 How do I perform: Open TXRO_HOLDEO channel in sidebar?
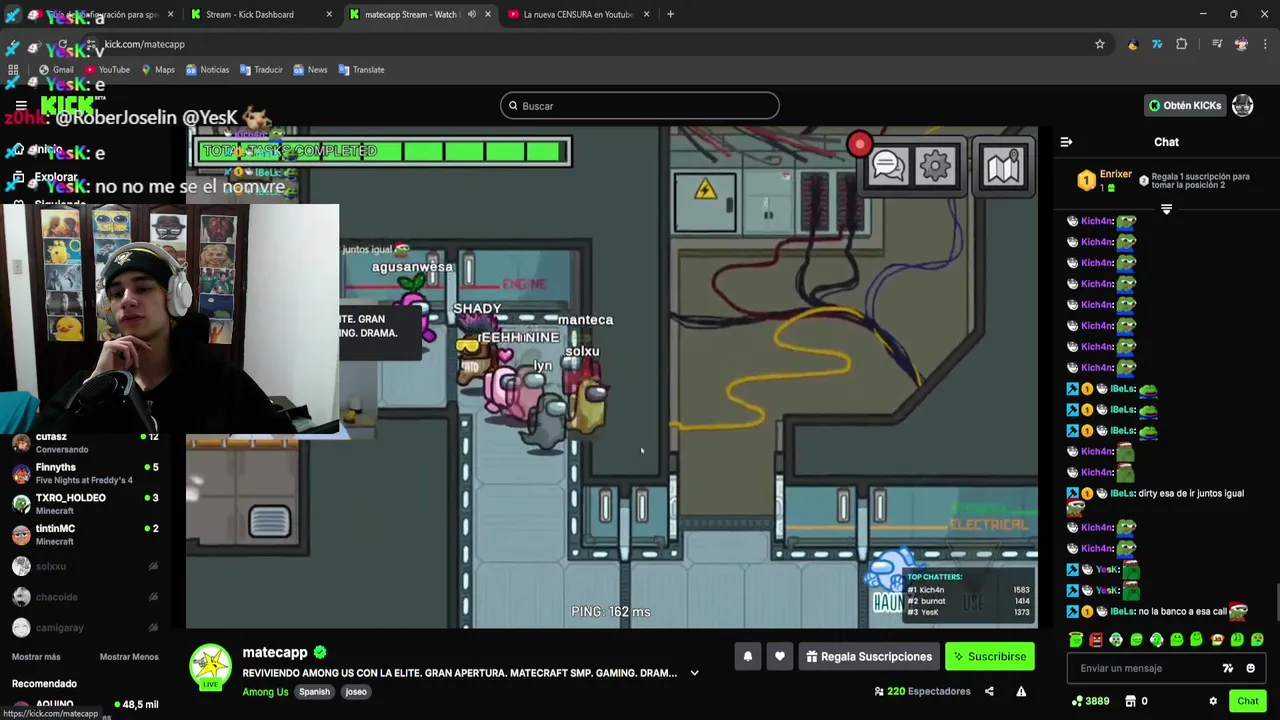tap(85, 504)
